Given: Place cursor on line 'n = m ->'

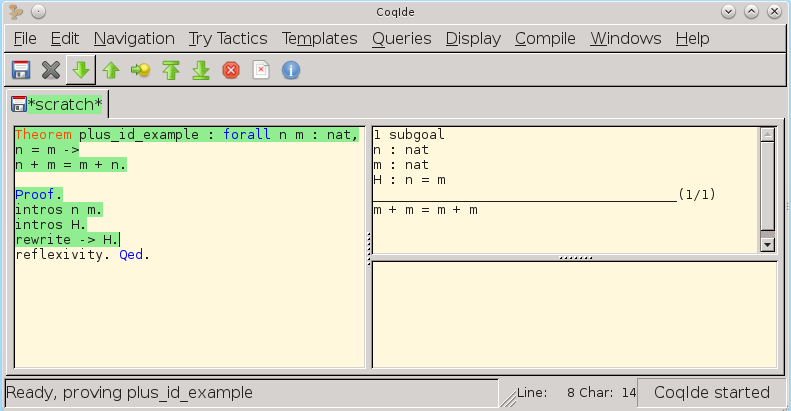Looking at the screenshot, I should (47, 150).
